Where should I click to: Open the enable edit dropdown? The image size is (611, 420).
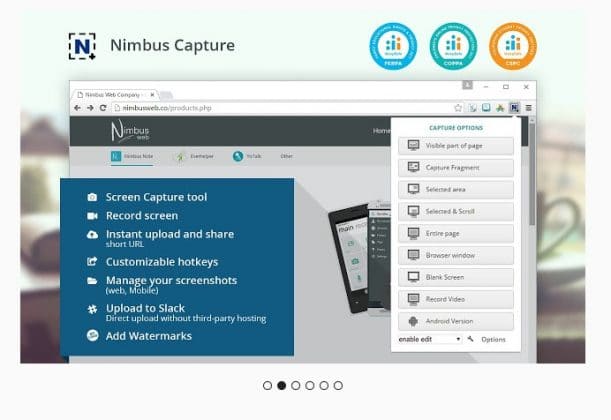(430, 339)
